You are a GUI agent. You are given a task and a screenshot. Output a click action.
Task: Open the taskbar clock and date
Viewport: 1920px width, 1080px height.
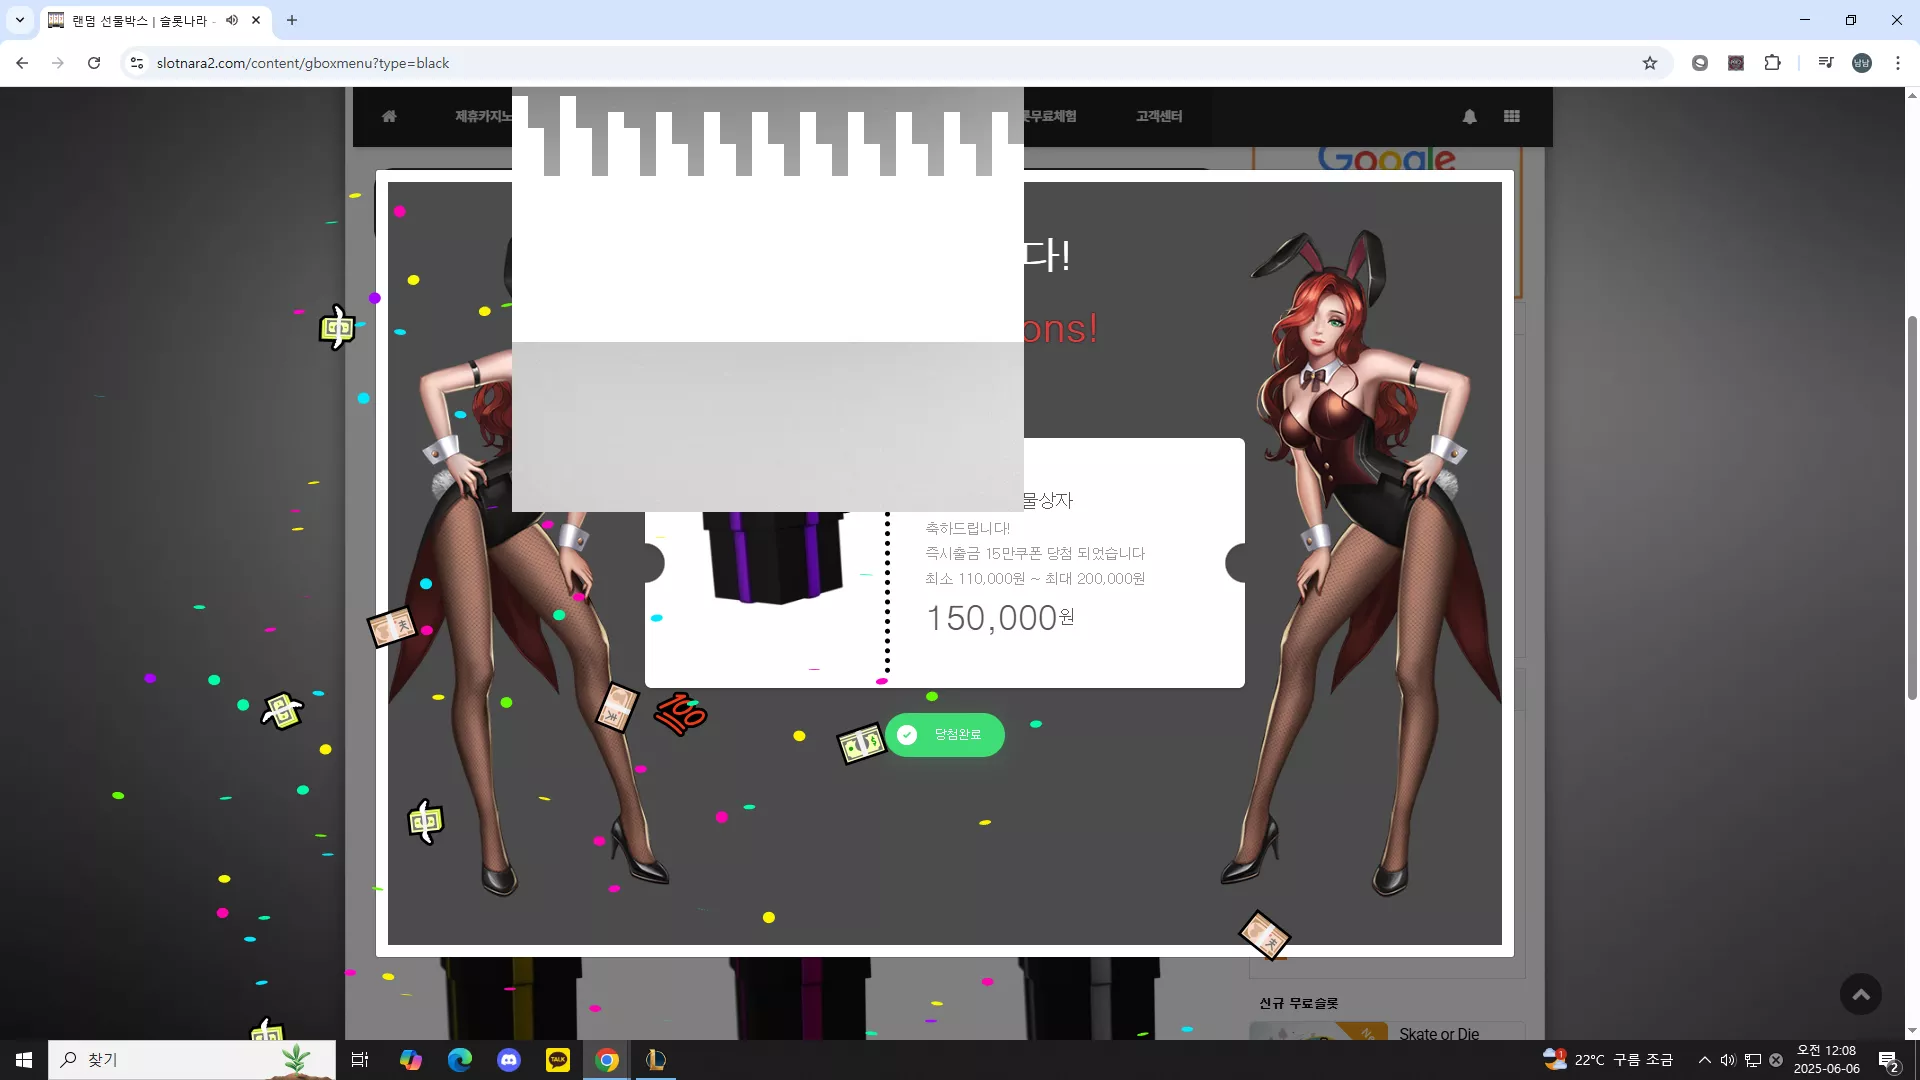[1826, 1060]
